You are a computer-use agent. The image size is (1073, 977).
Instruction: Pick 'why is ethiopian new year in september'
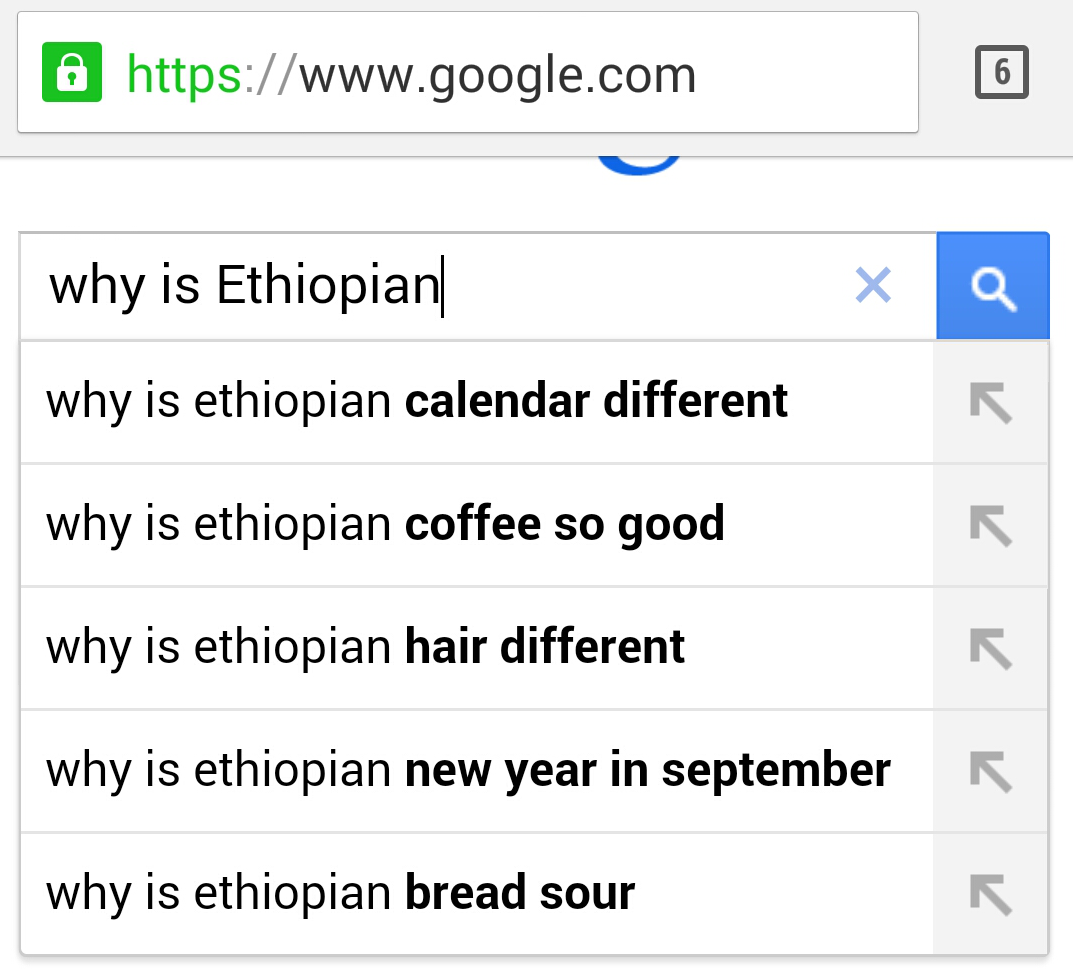coord(477,772)
